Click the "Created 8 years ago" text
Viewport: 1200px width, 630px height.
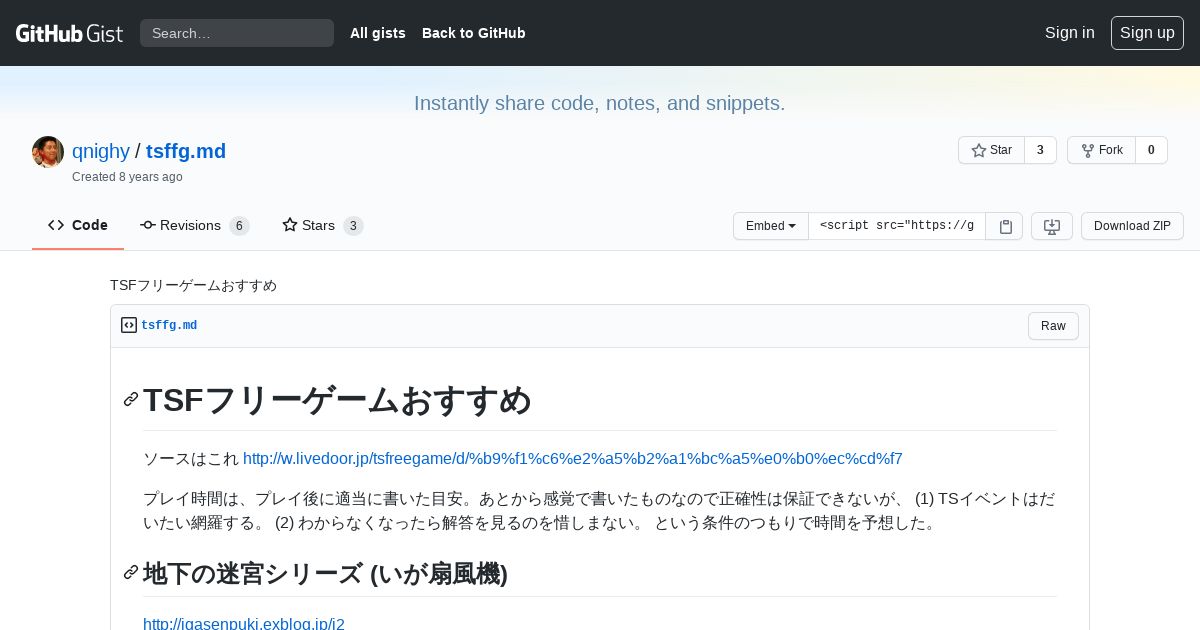(x=127, y=177)
